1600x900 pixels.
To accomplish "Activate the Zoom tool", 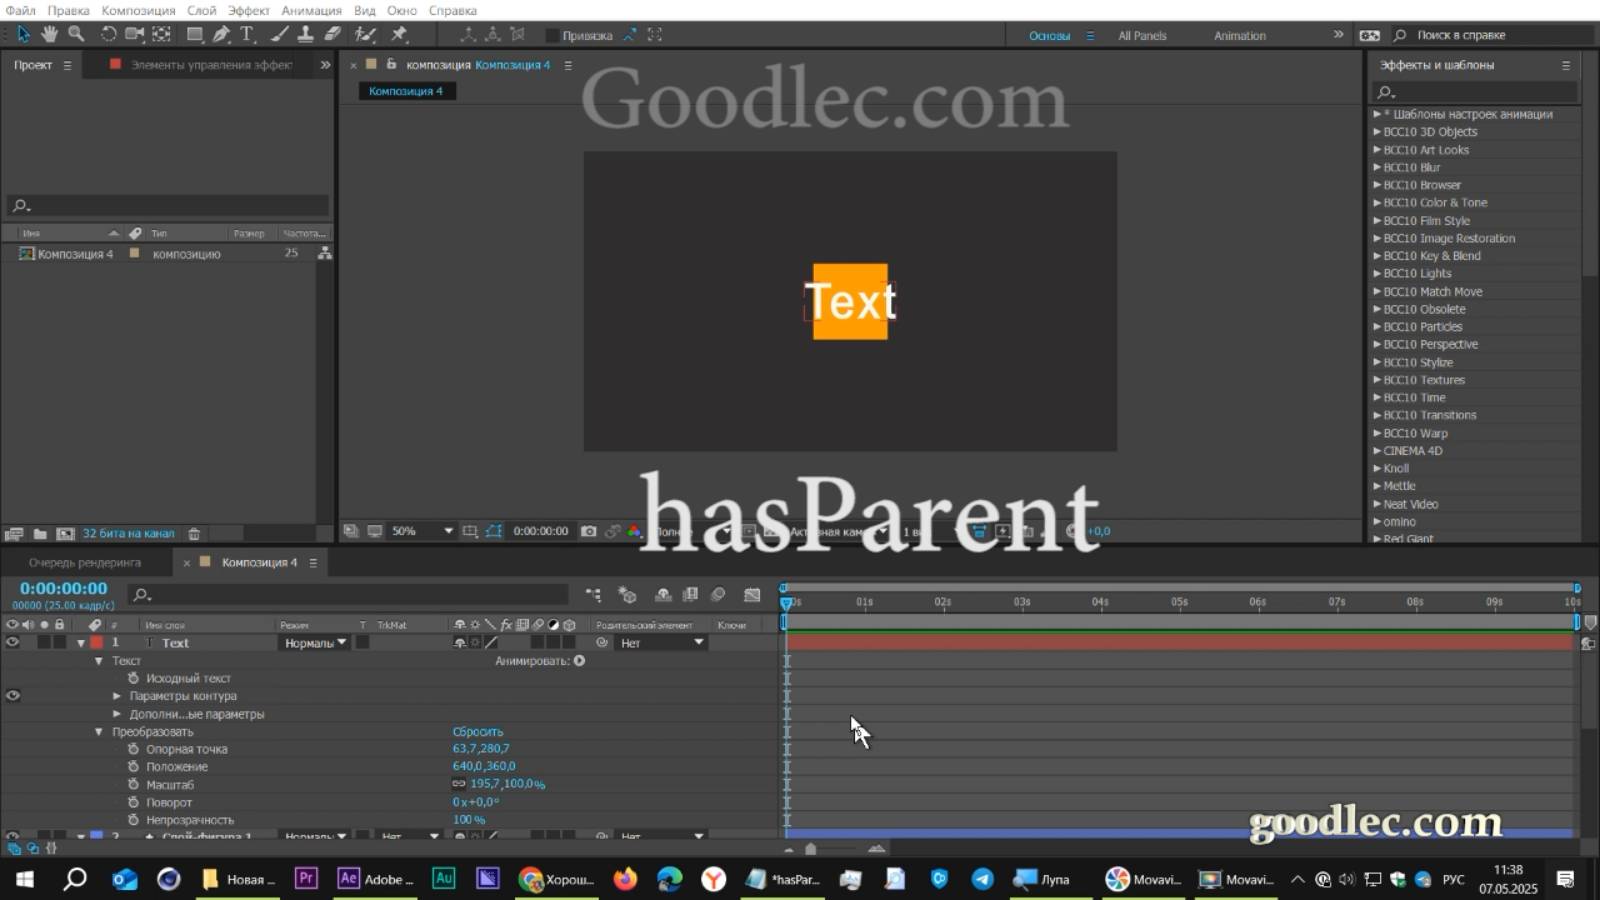I will pyautogui.click(x=76, y=34).
